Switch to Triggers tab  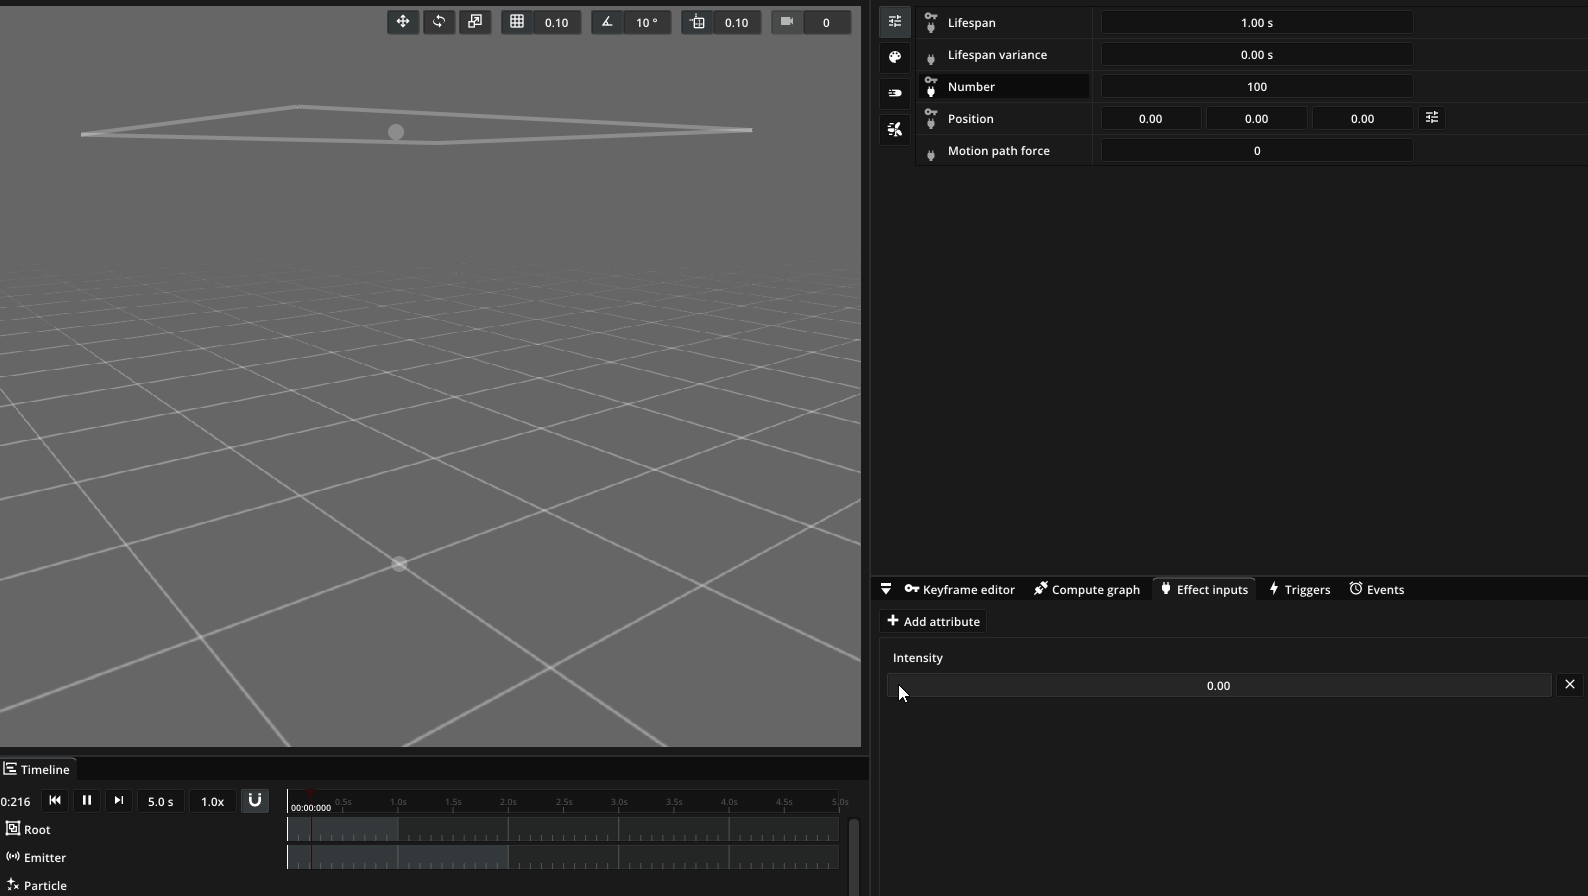click(x=1299, y=589)
